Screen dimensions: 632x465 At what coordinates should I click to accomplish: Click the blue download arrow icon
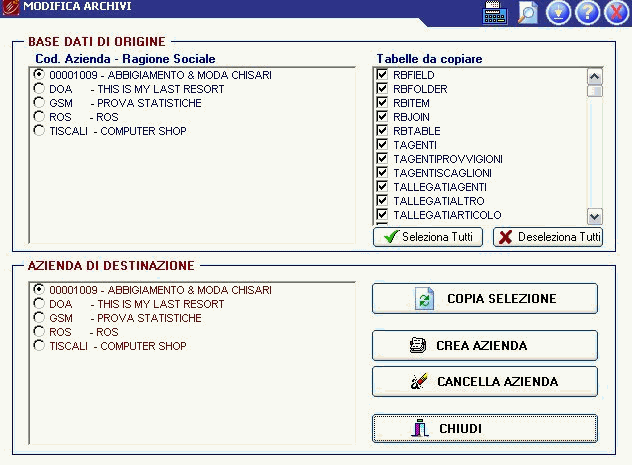tap(558, 12)
